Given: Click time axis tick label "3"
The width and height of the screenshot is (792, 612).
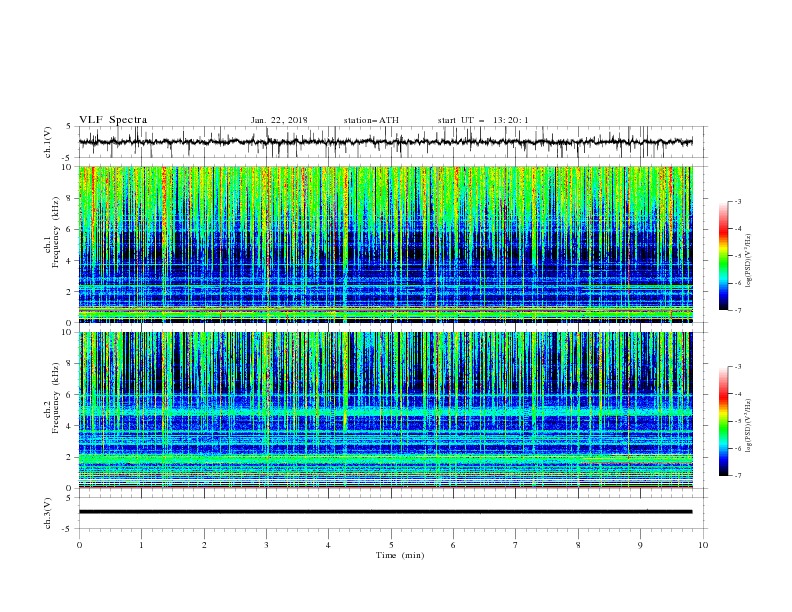Looking at the screenshot, I should [266, 545].
